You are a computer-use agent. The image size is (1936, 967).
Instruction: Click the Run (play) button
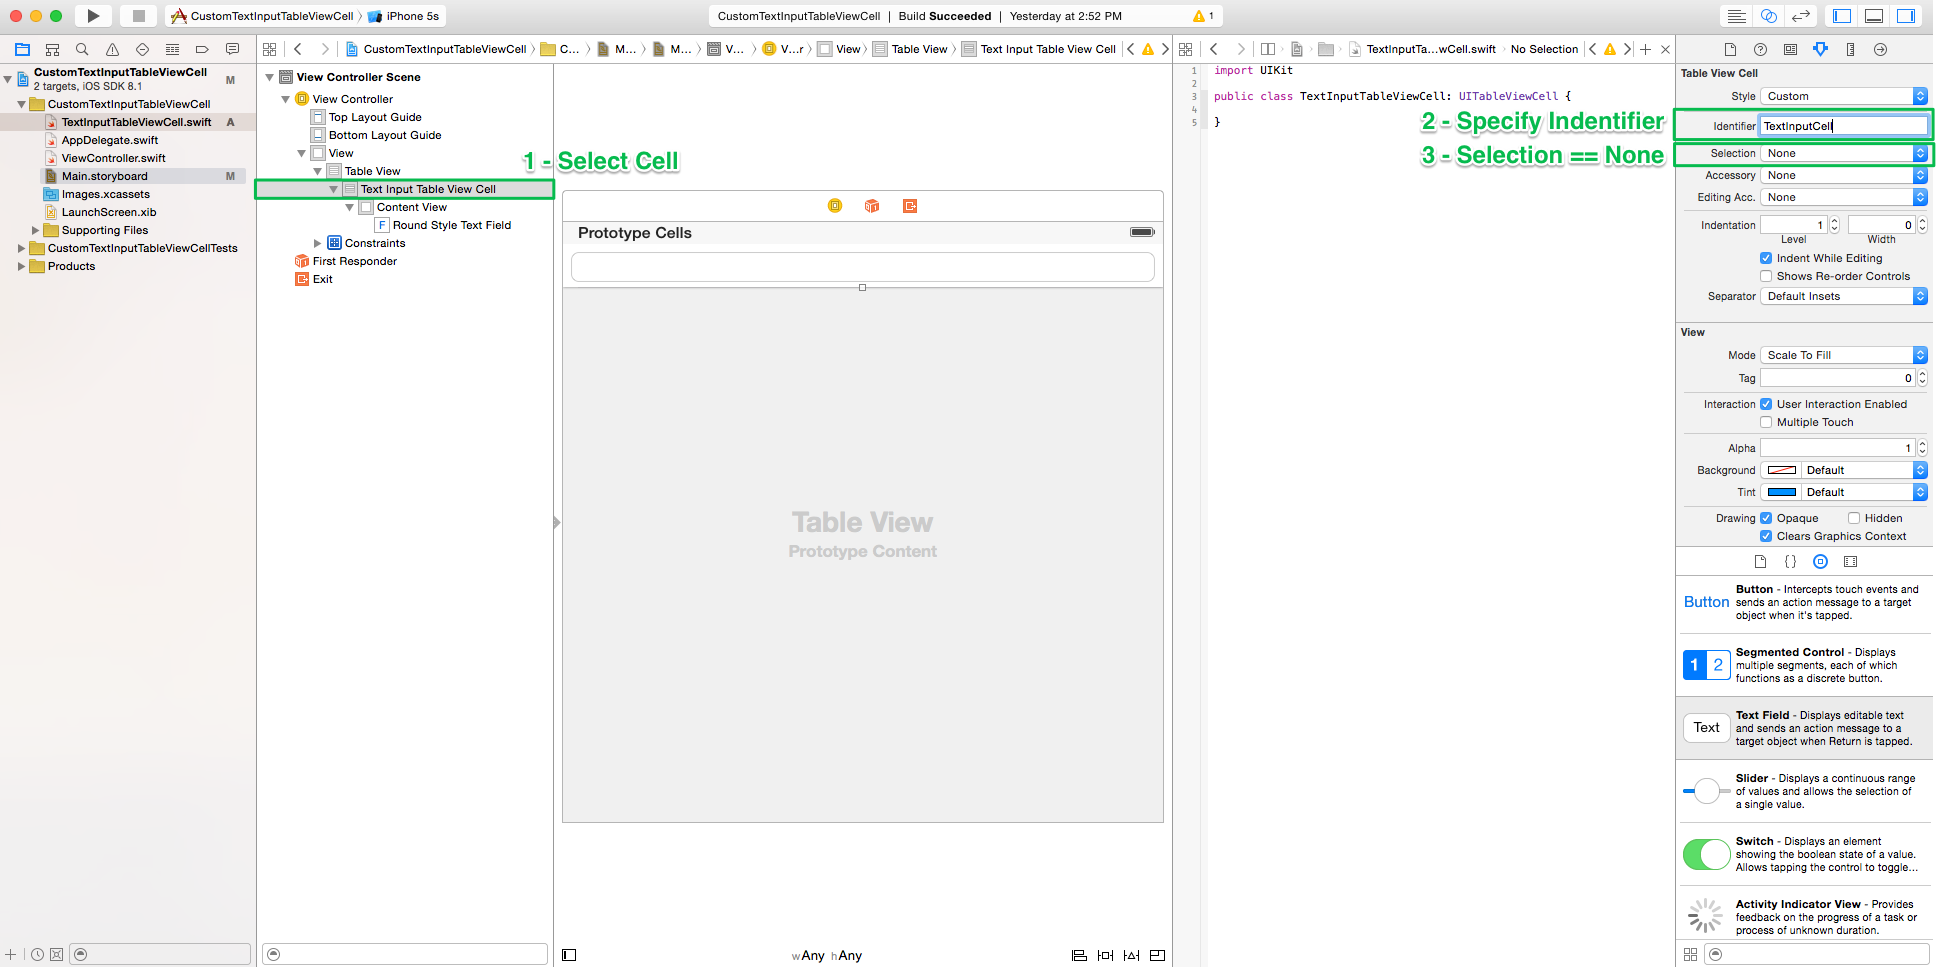point(93,16)
